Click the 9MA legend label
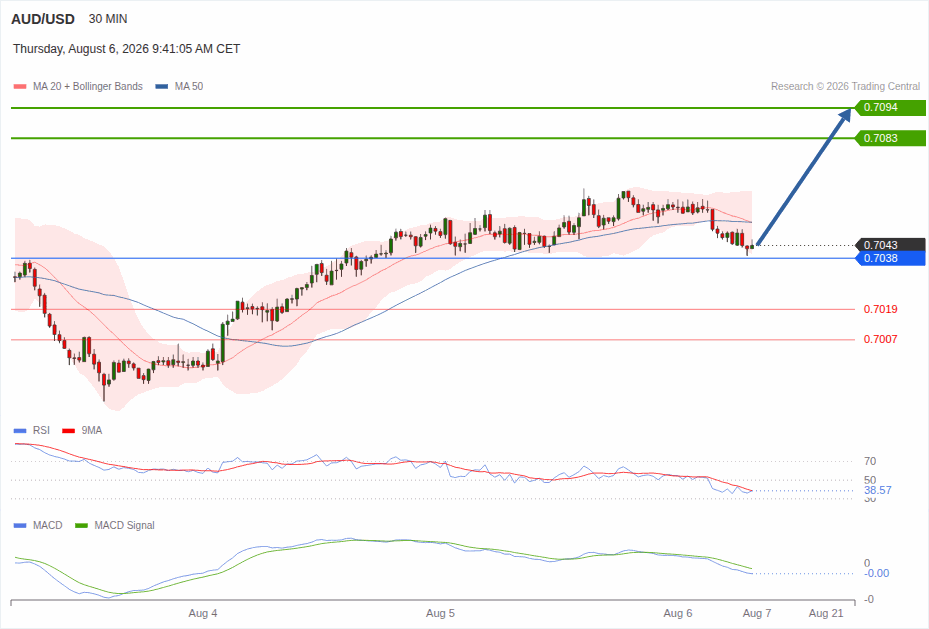Image resolution: width=929 pixels, height=629 pixels. tap(92, 431)
